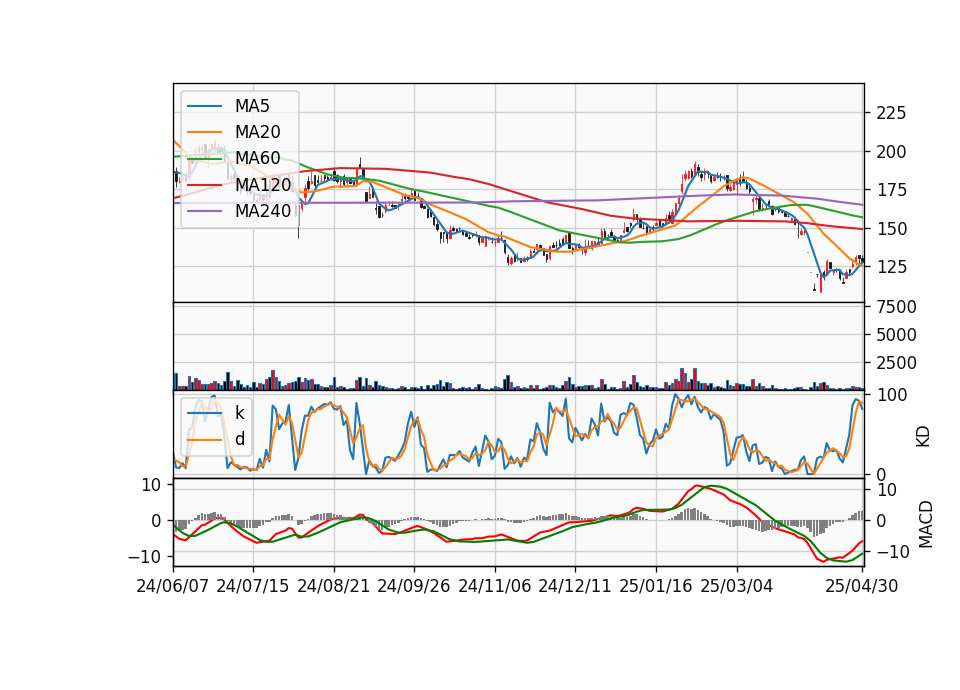Viewport: 960px width, 690px height.
Task: Click the 125 price axis tick
Action: click(x=891, y=267)
